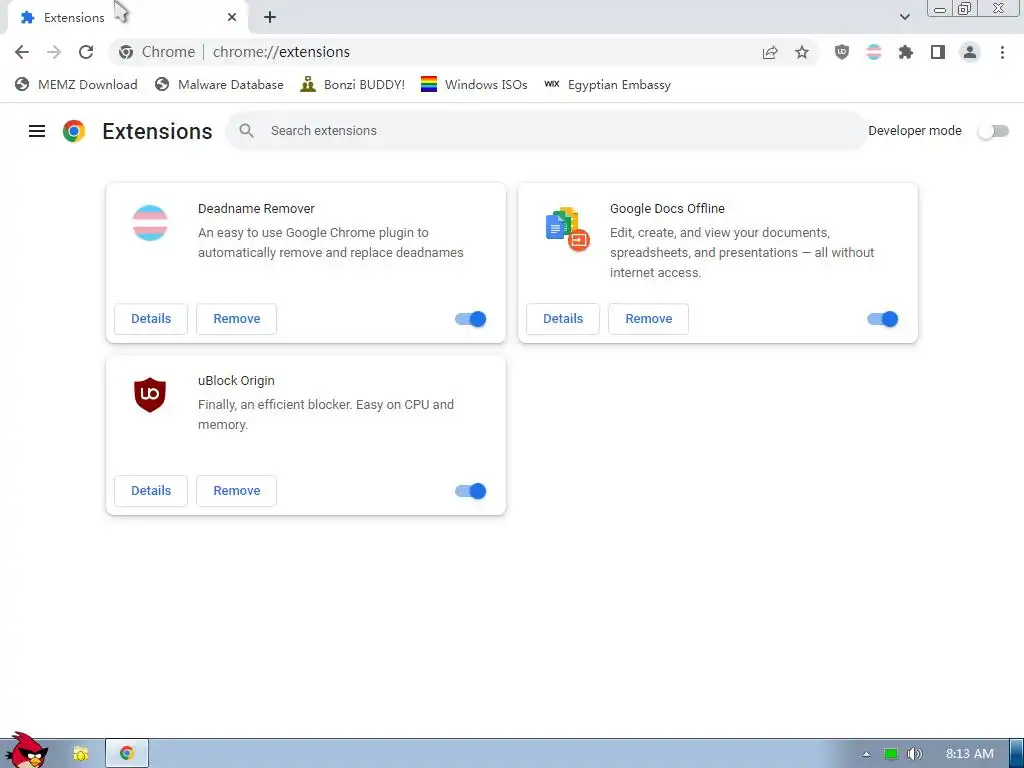Click the Google Docs Offline title text
This screenshot has height=768, width=1024.
[667, 209]
